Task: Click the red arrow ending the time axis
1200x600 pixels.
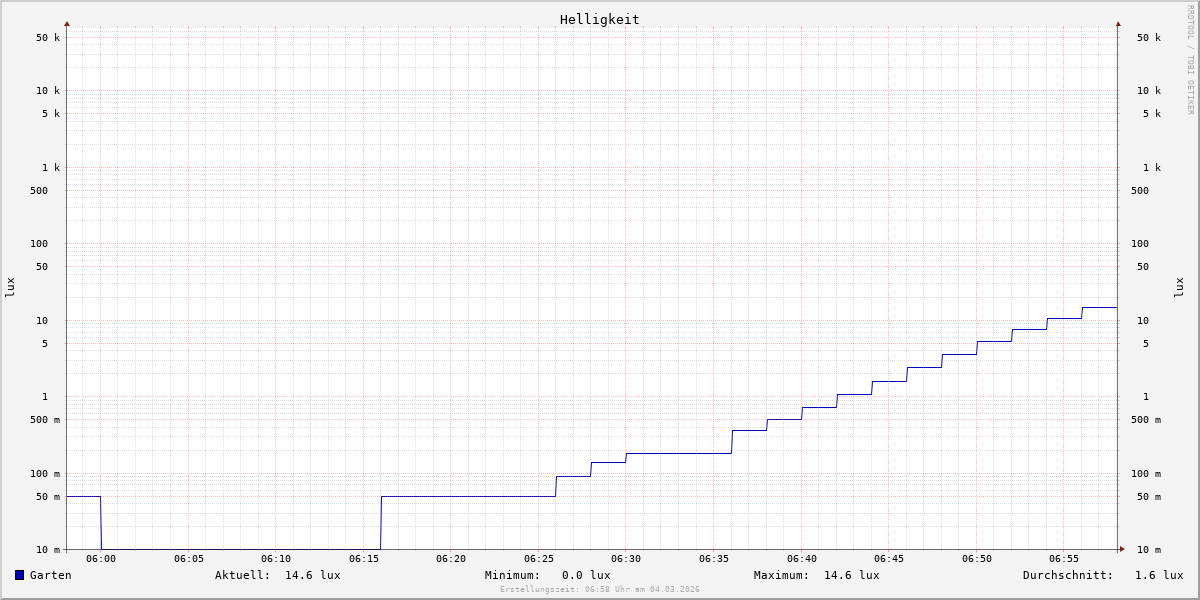Action: pyautogui.click(x=1122, y=549)
